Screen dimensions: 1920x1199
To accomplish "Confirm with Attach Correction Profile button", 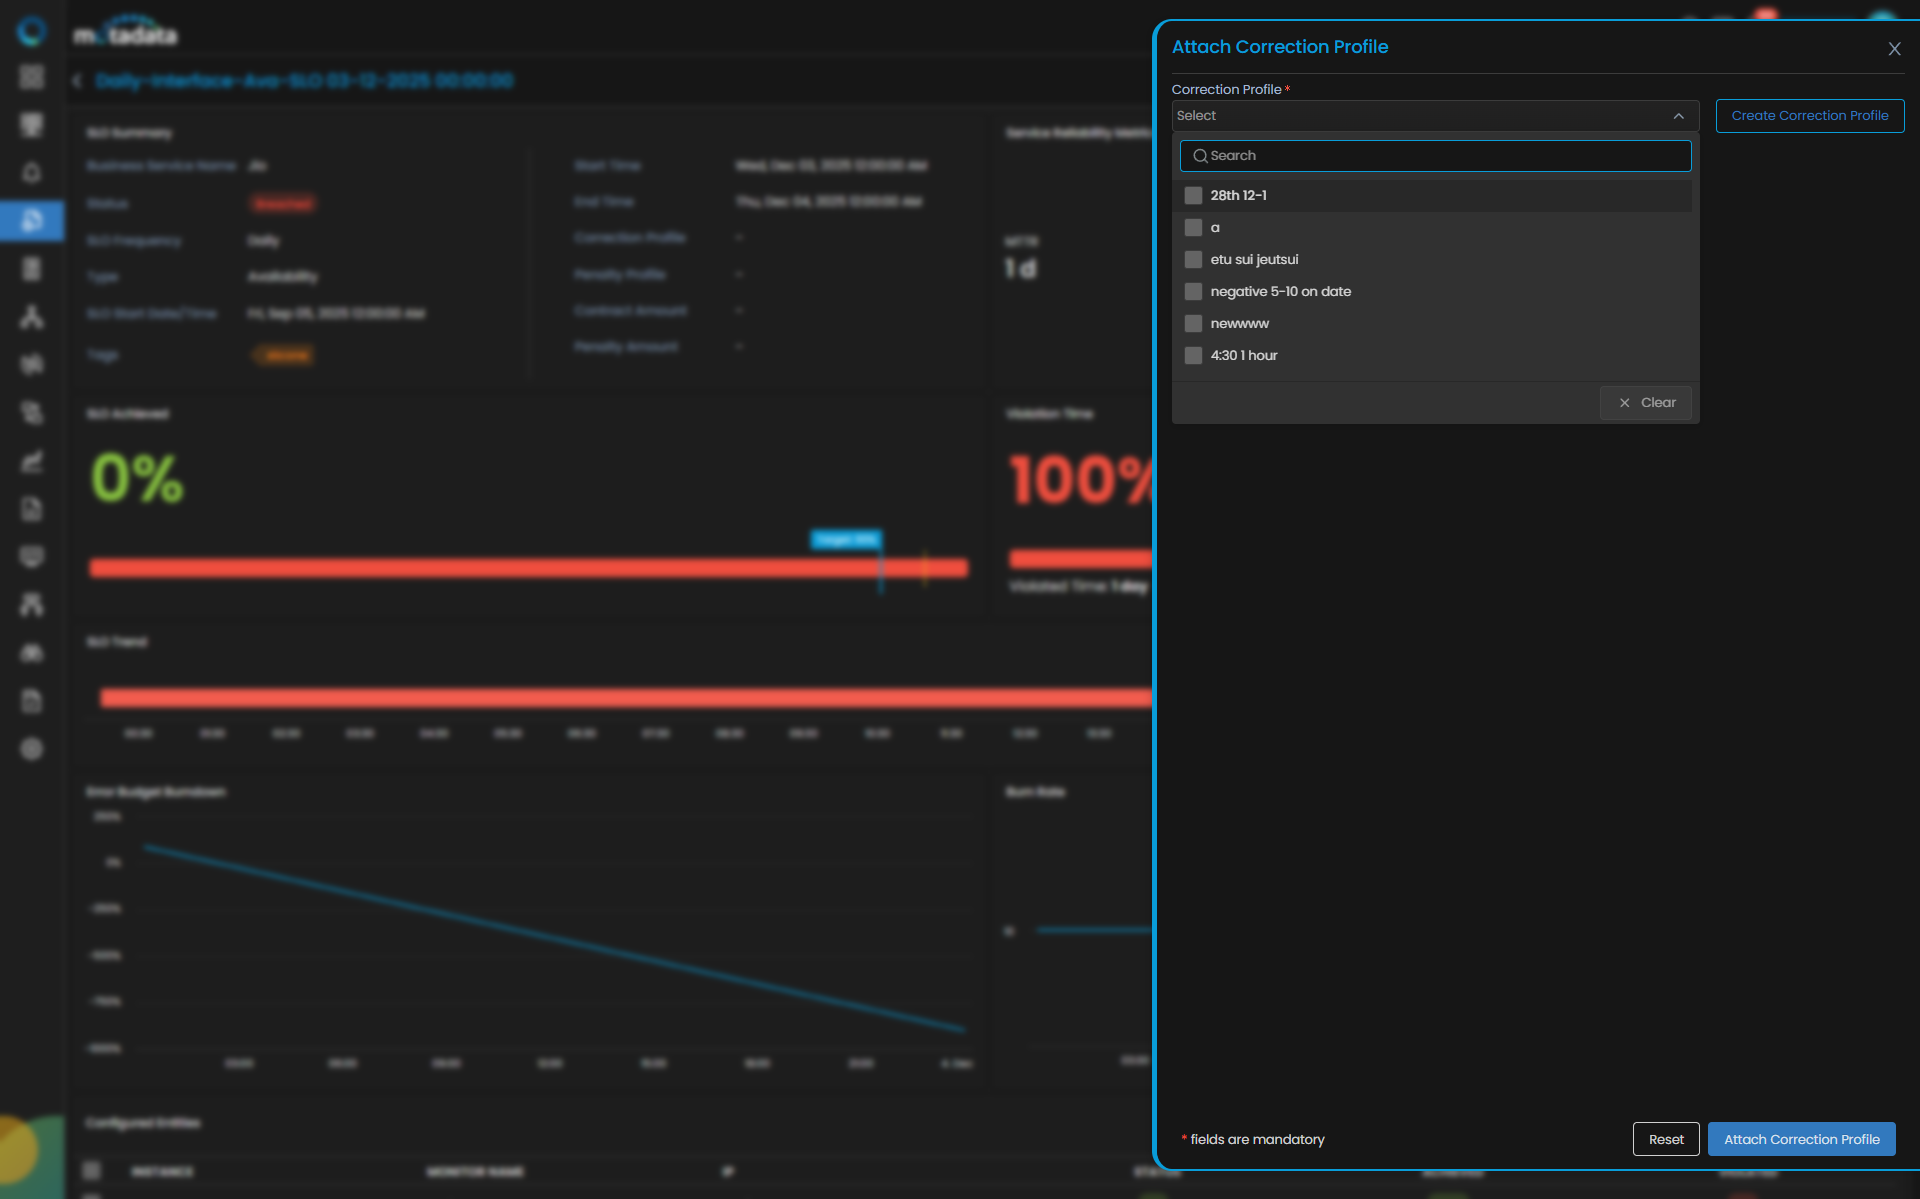I will pyautogui.click(x=1801, y=1139).
